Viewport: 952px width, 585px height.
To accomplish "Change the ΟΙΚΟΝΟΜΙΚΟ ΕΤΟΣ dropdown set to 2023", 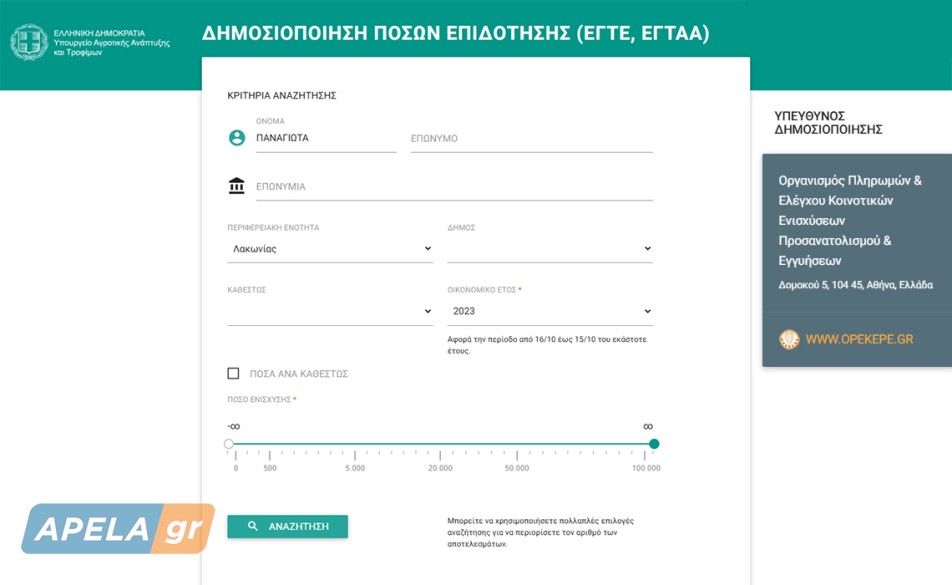I will [549, 311].
